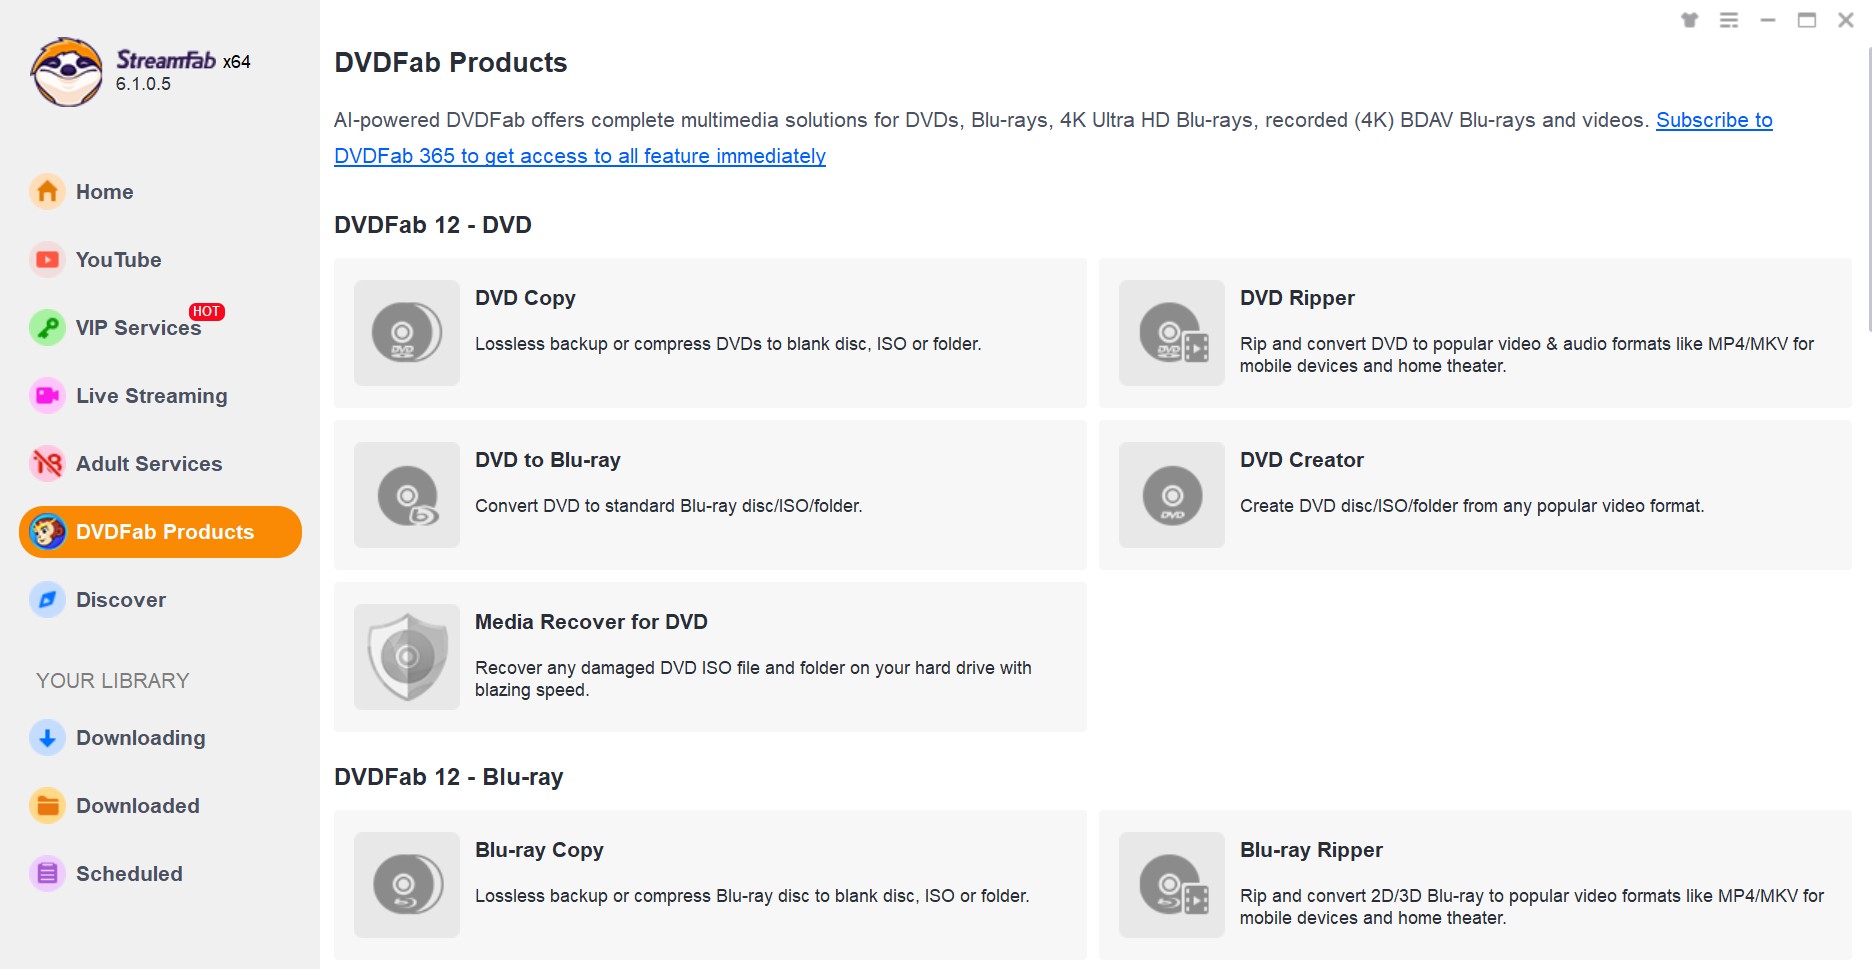
Task: Click the Home house icon
Action: pyautogui.click(x=47, y=191)
